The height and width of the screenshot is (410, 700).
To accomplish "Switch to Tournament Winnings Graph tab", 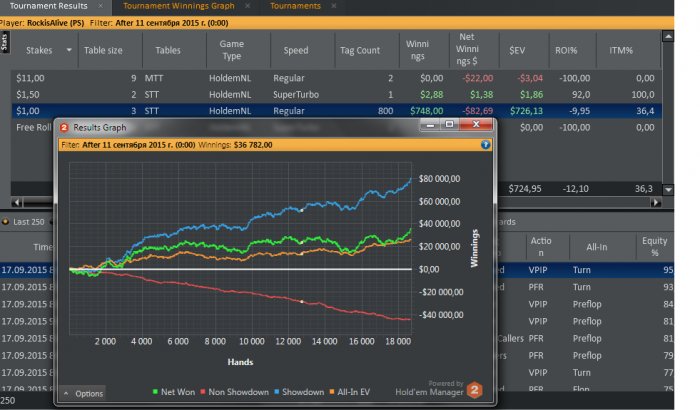I will (179, 6).
